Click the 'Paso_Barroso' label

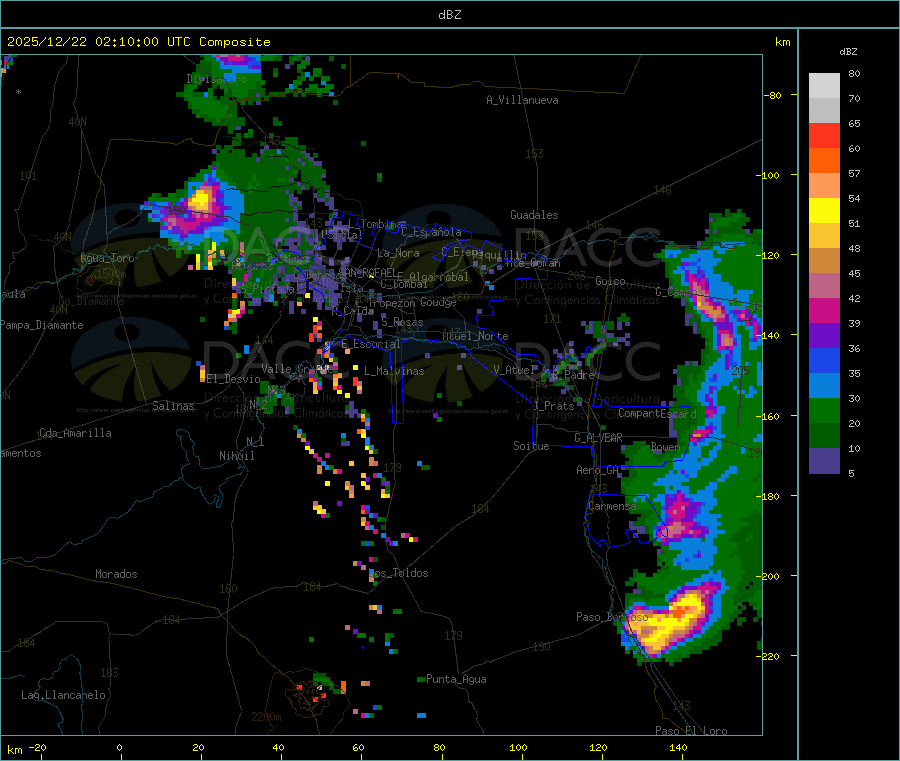612,617
